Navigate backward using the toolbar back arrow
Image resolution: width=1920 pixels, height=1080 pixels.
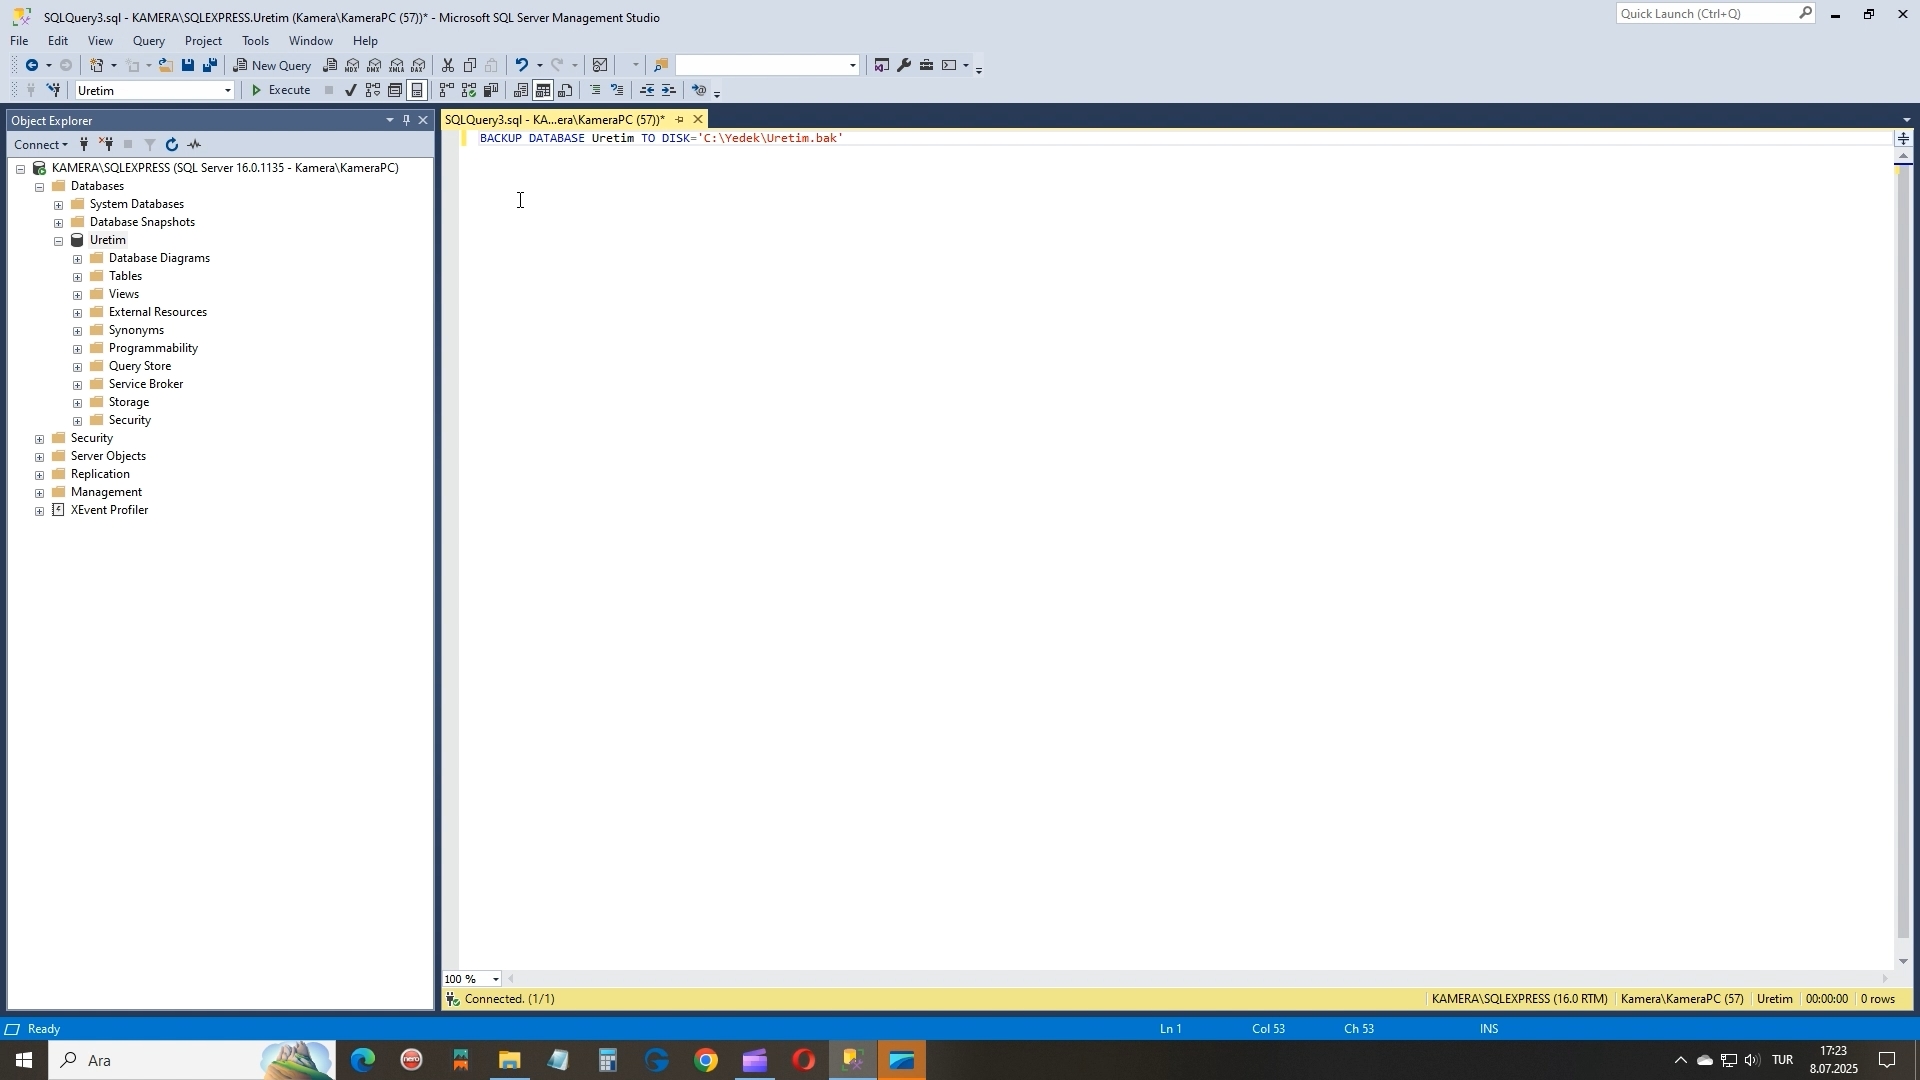(x=31, y=66)
